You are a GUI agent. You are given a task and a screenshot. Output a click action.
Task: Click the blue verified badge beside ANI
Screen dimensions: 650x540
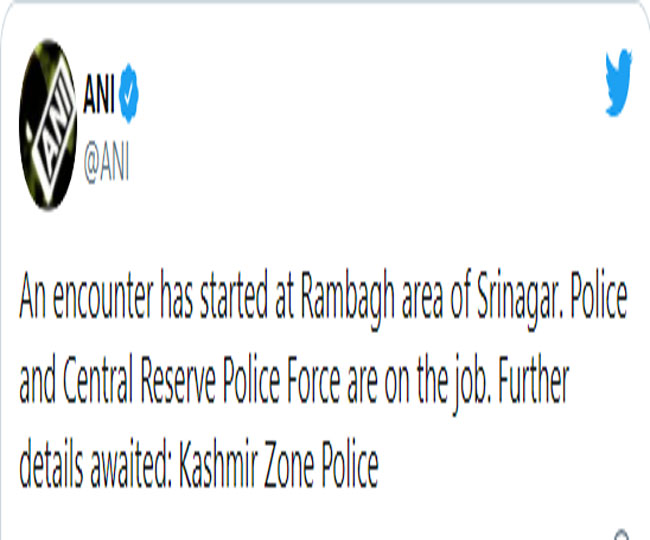129,93
